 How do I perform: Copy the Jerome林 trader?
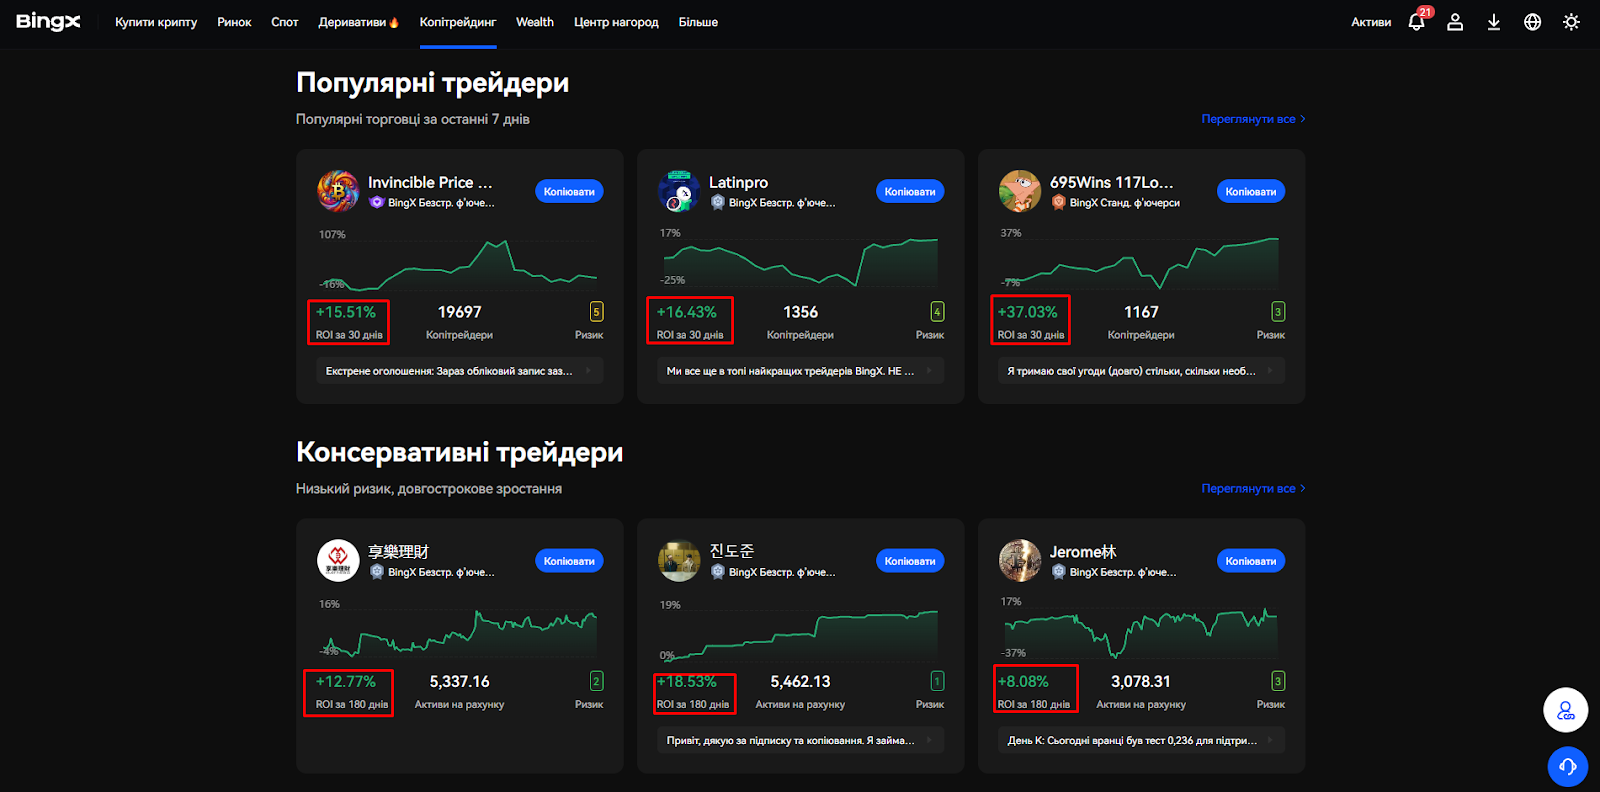pos(1251,561)
